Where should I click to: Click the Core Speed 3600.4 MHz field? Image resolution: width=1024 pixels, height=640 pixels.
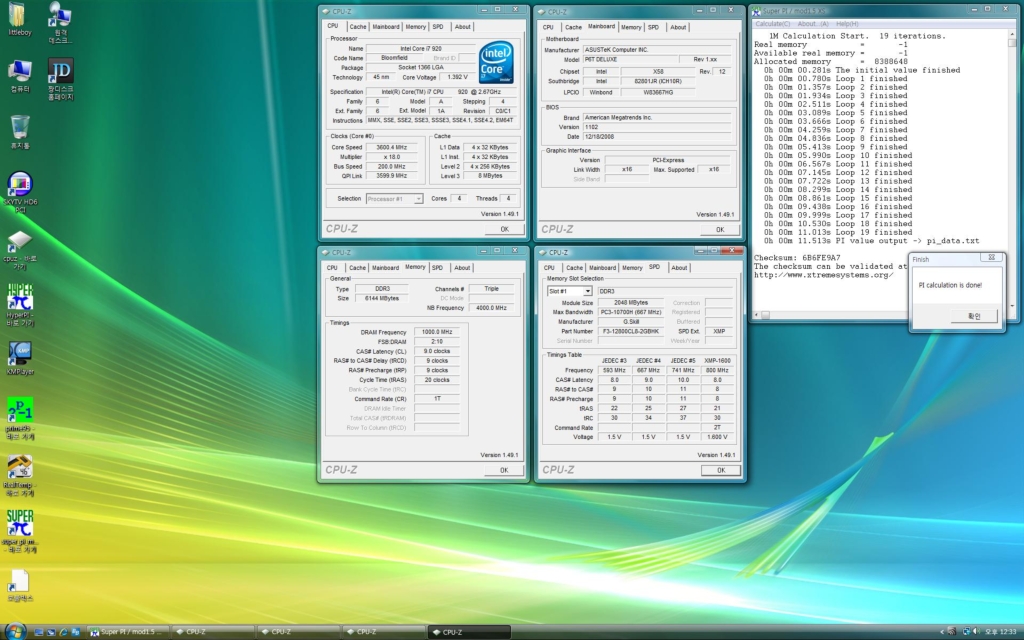point(392,148)
